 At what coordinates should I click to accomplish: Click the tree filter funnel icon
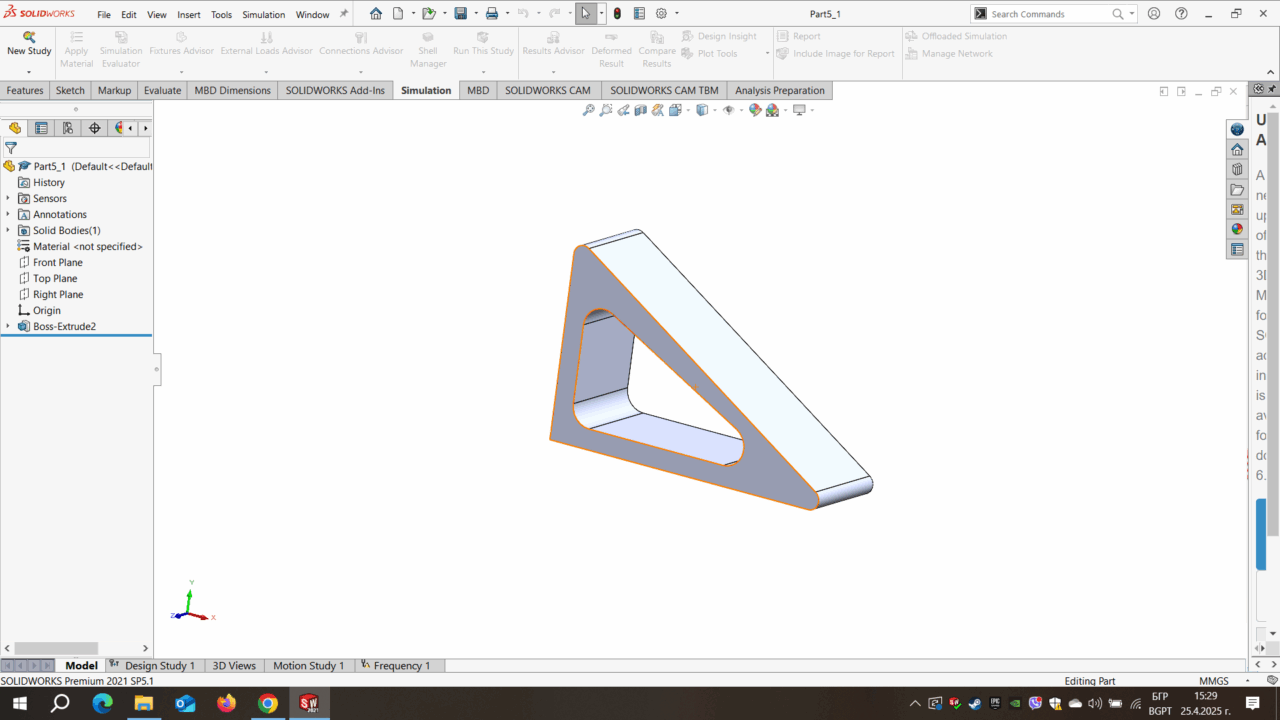pyautogui.click(x=11, y=147)
